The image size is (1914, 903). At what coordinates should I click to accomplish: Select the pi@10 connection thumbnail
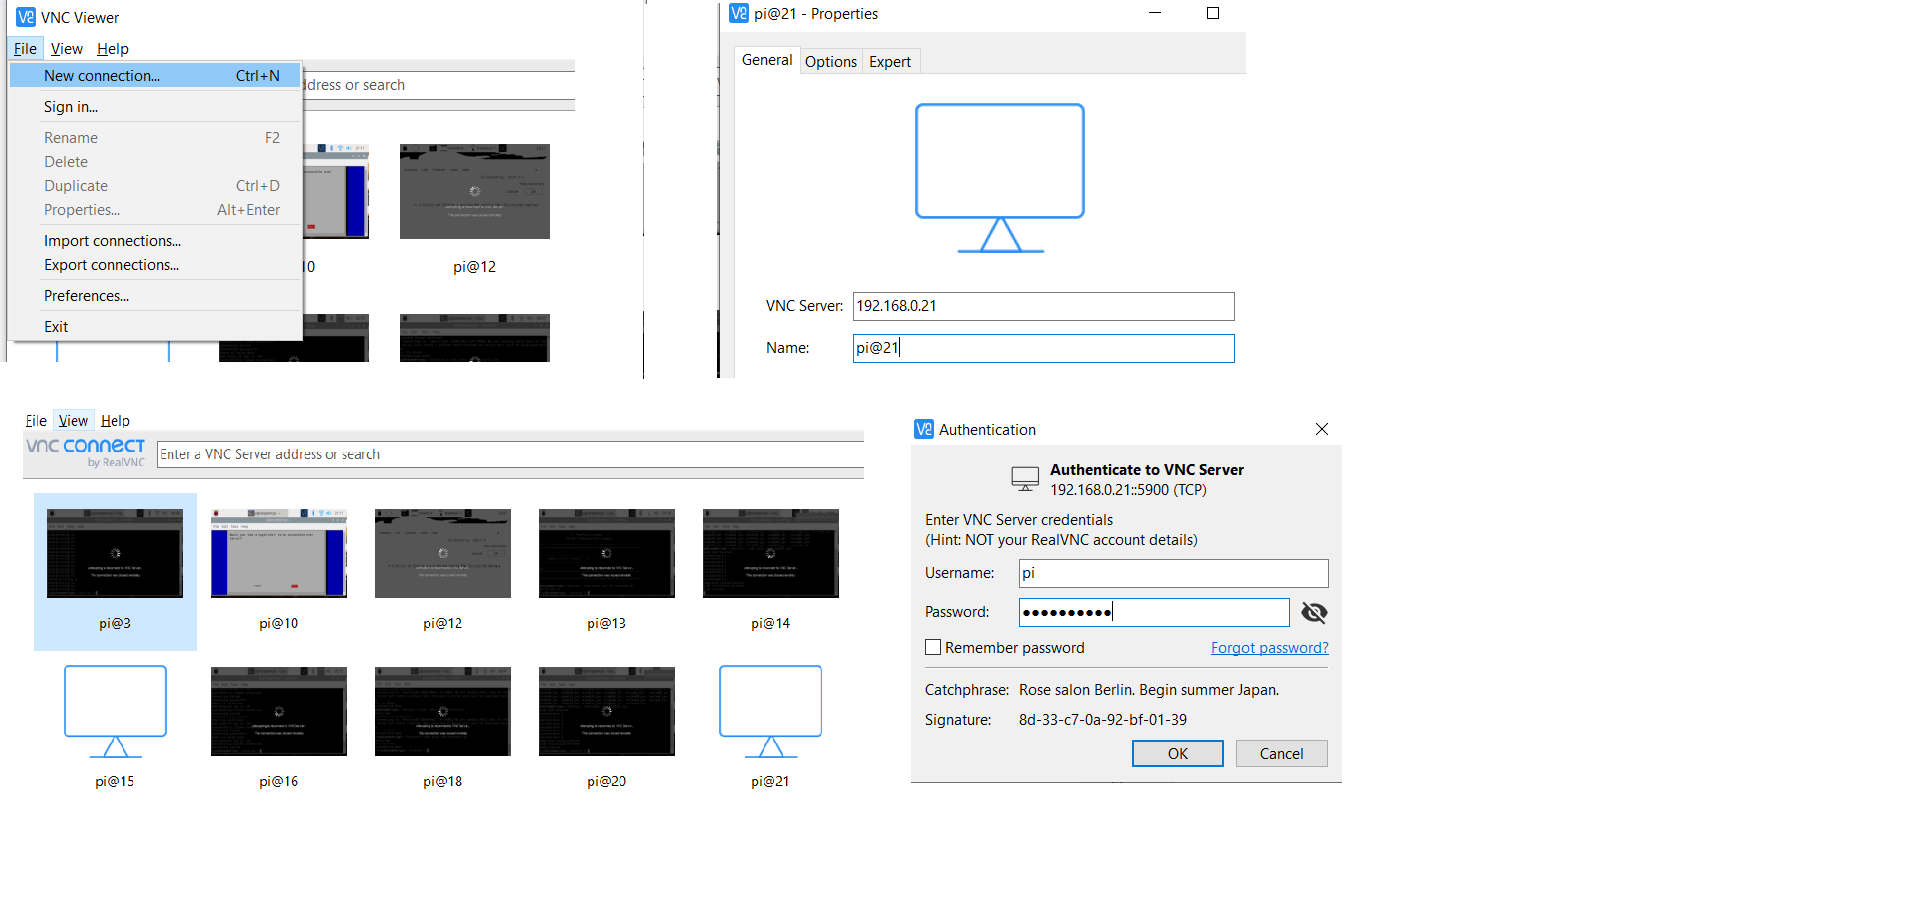[x=279, y=553]
